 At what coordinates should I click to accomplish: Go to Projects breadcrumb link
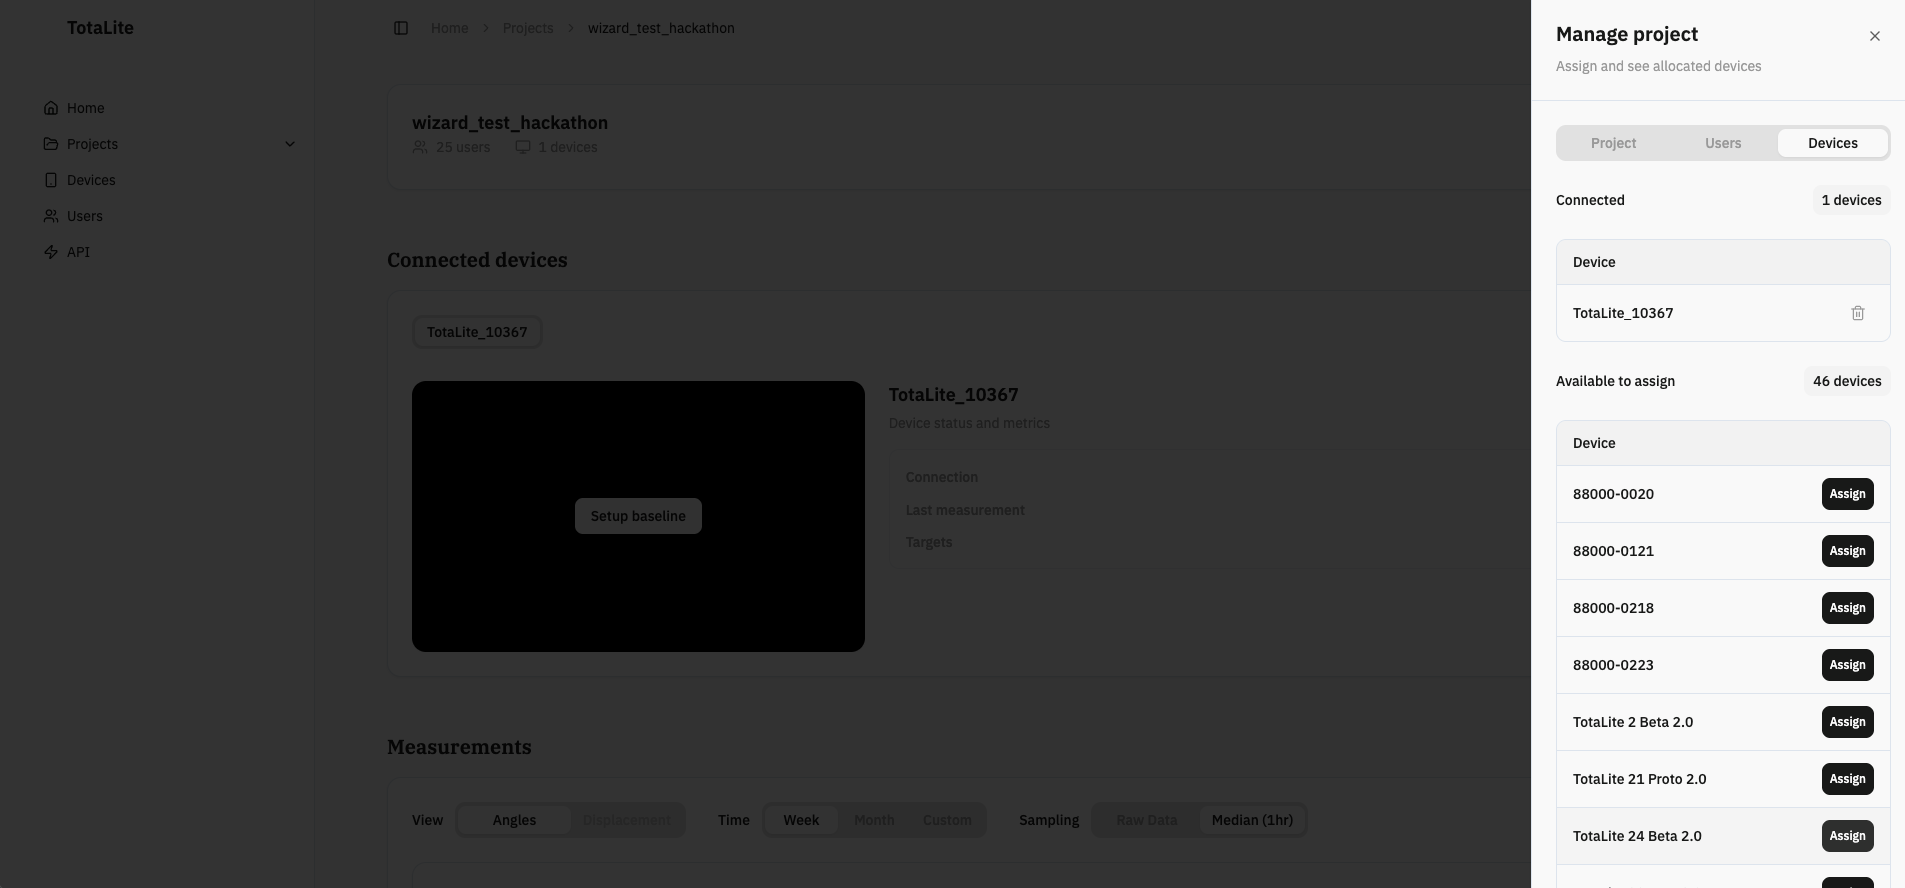click(528, 28)
